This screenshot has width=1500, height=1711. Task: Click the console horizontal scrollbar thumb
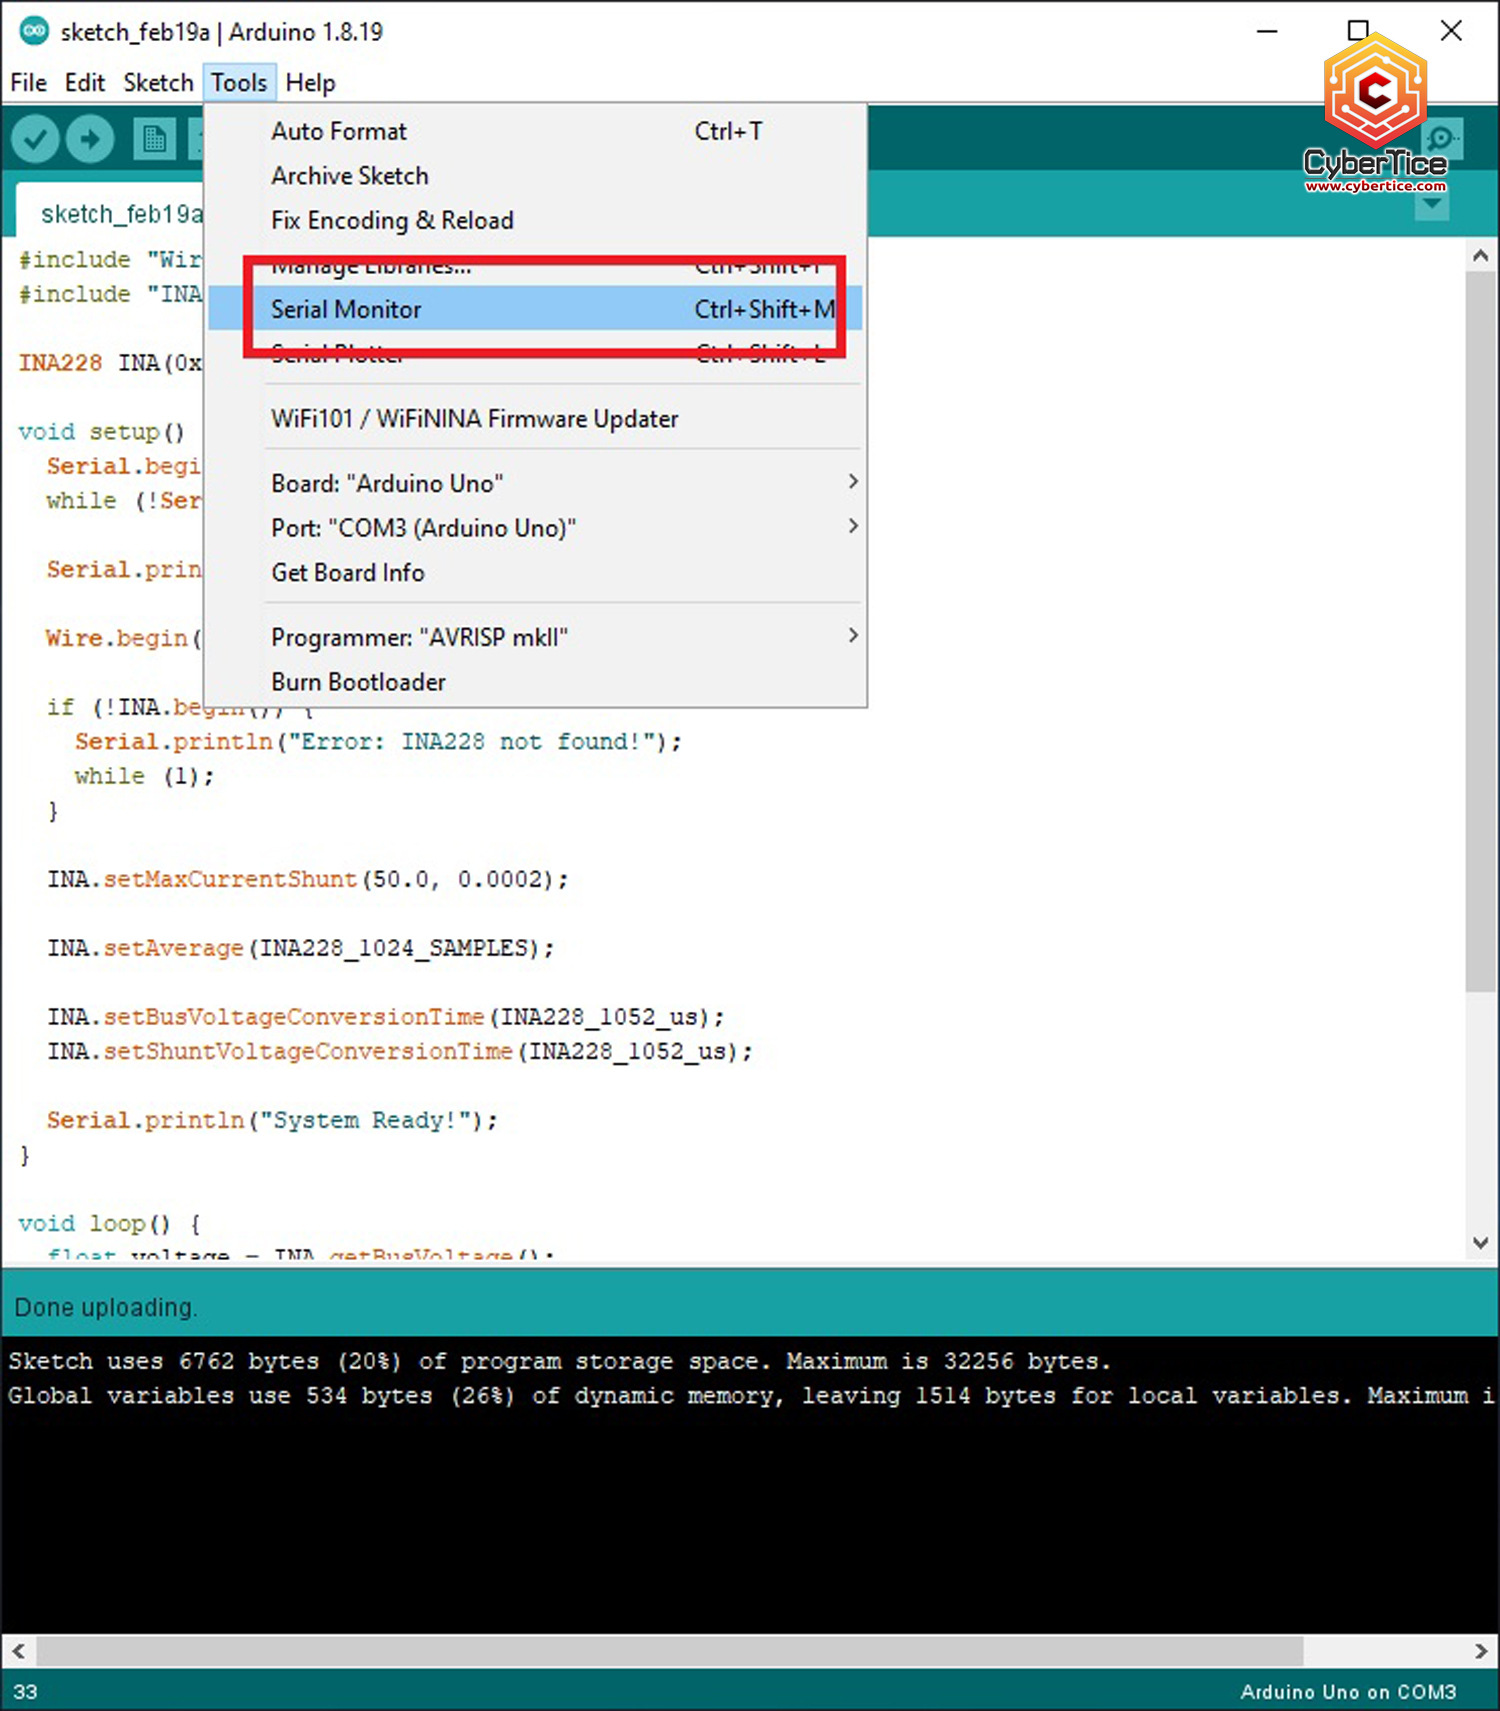(x=670, y=1651)
